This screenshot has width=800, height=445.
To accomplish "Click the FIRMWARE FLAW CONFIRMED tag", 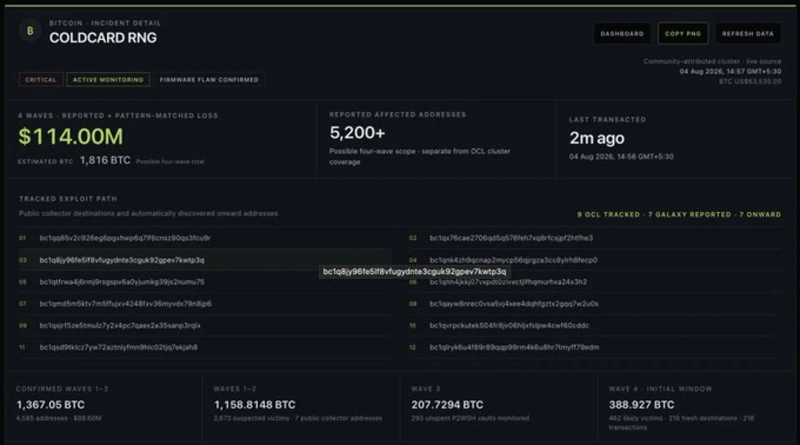I will [x=209, y=80].
